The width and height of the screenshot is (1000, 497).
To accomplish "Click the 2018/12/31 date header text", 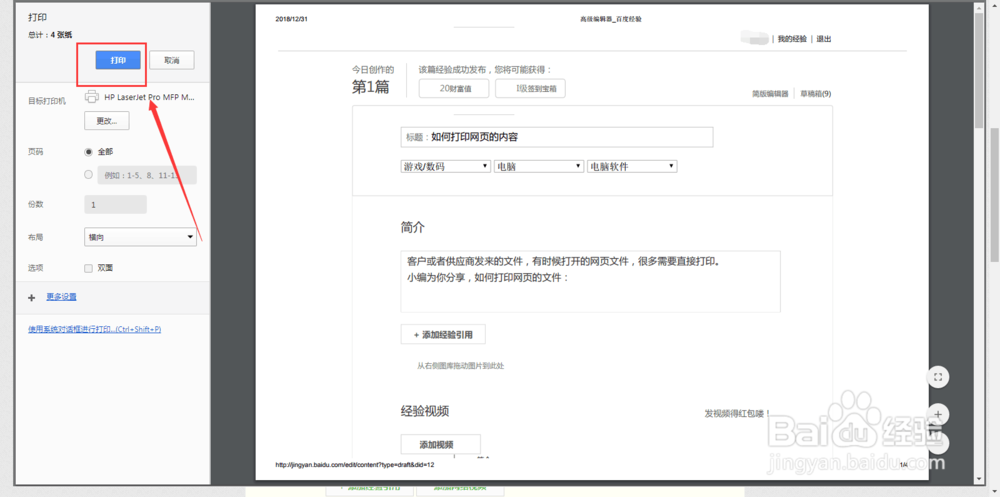I will click(x=291, y=19).
